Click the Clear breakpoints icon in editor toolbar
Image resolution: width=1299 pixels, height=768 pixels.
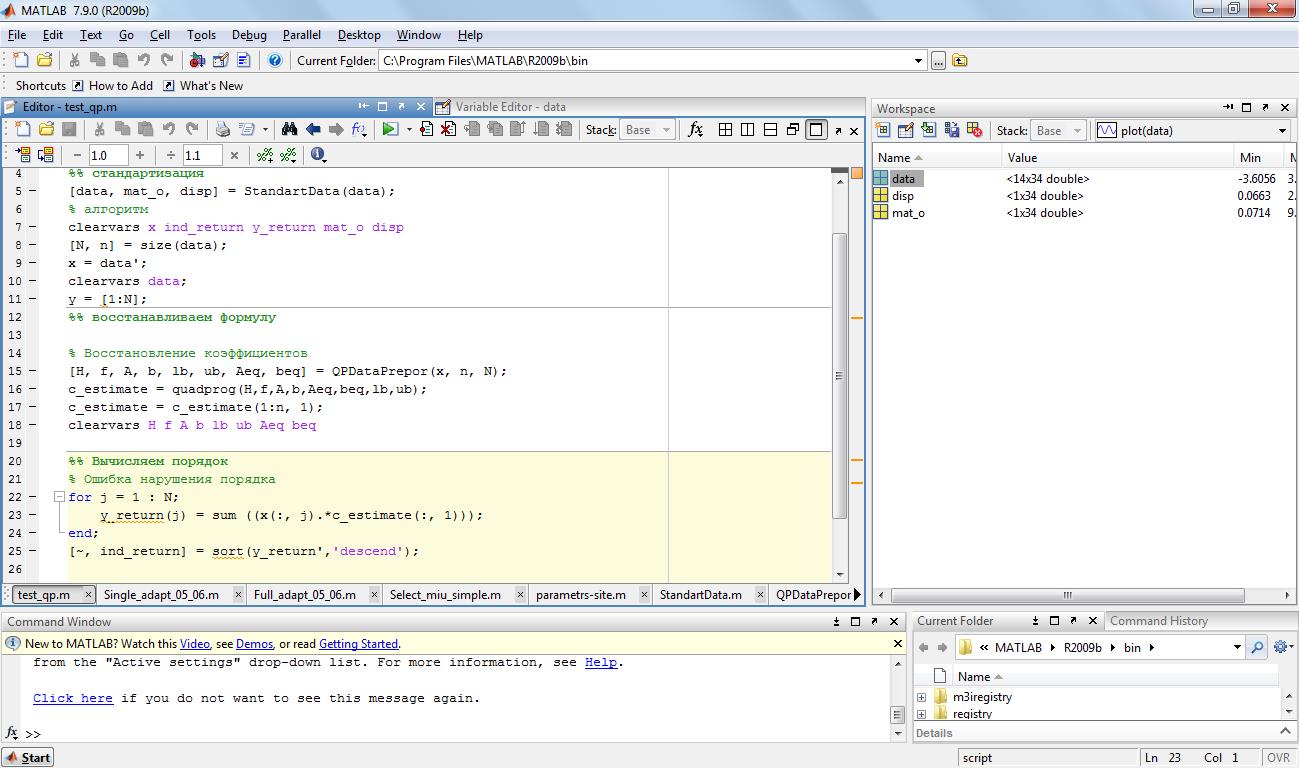(x=448, y=129)
